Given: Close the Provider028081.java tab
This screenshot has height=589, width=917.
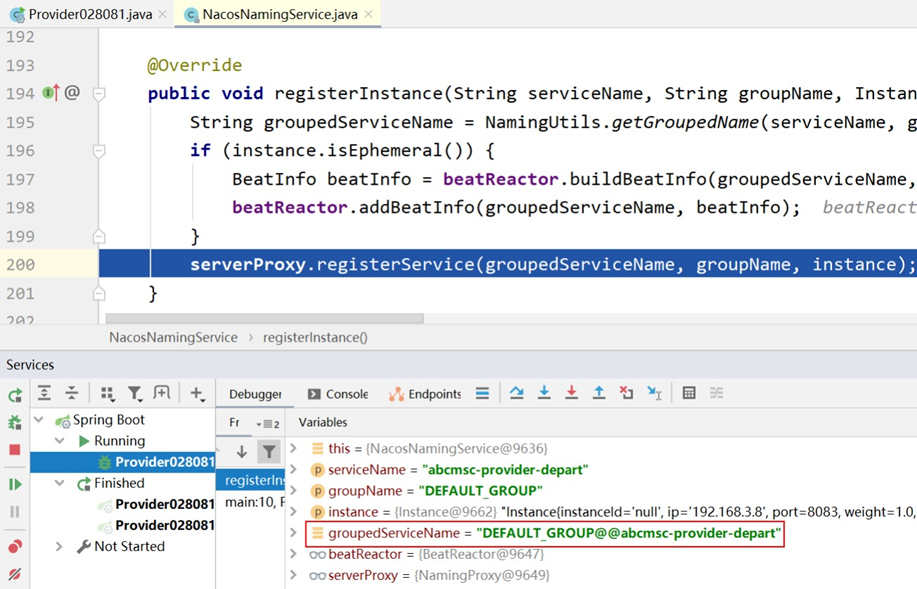Looking at the screenshot, I should pyautogui.click(x=163, y=14).
